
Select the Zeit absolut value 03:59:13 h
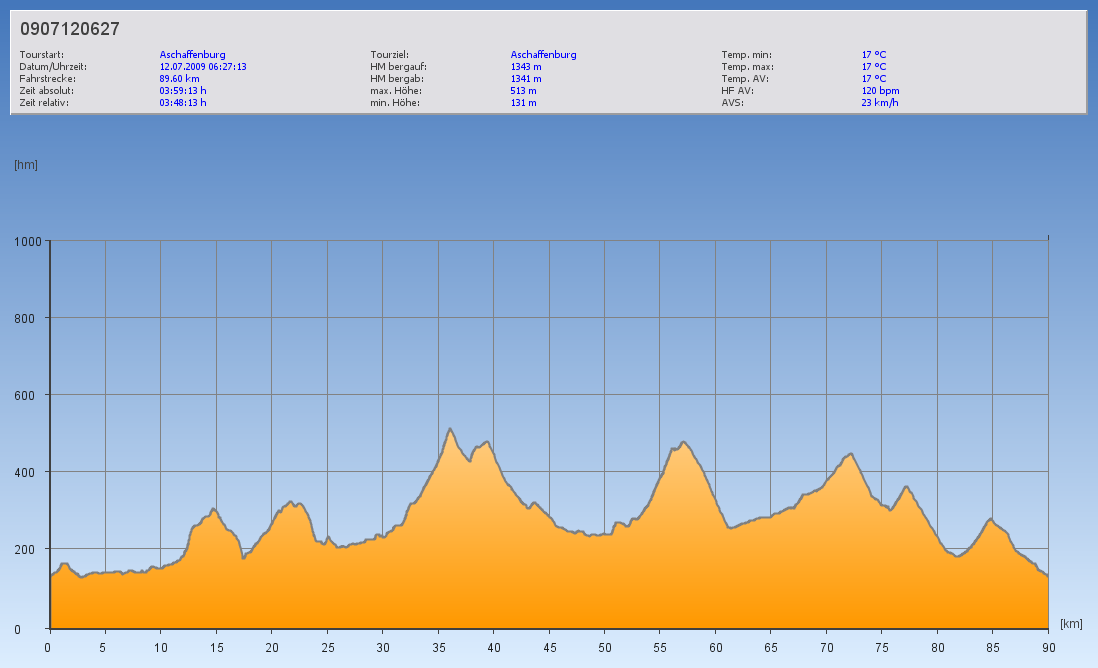[183, 90]
